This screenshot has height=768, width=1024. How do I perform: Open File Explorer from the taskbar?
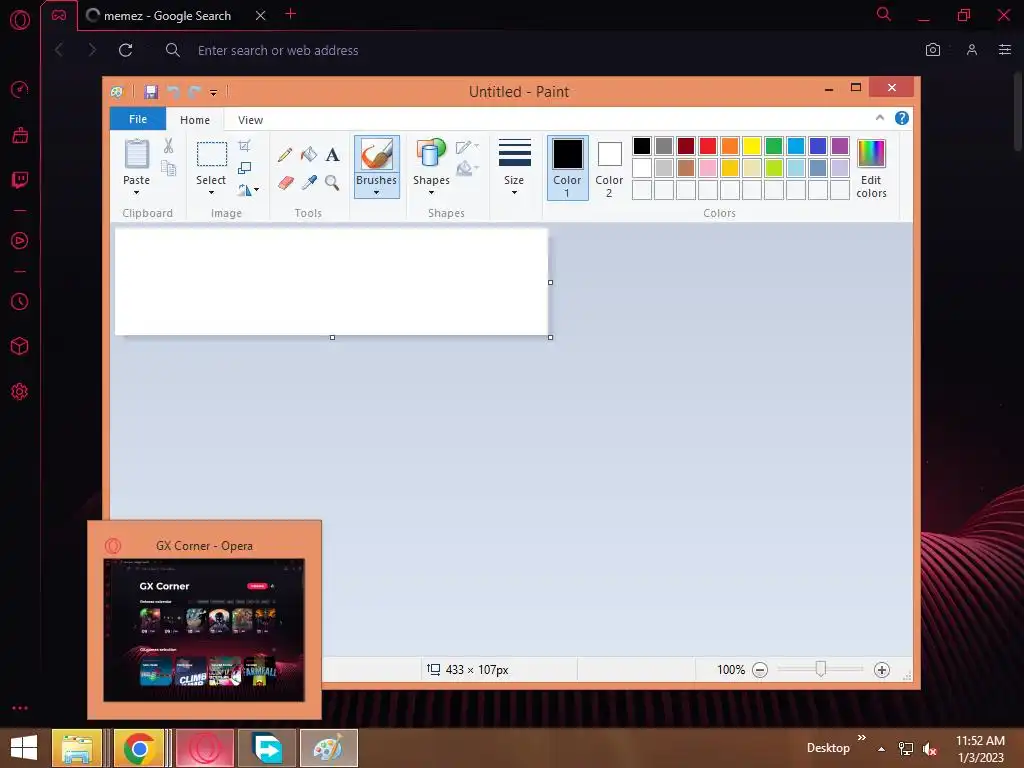coord(77,748)
